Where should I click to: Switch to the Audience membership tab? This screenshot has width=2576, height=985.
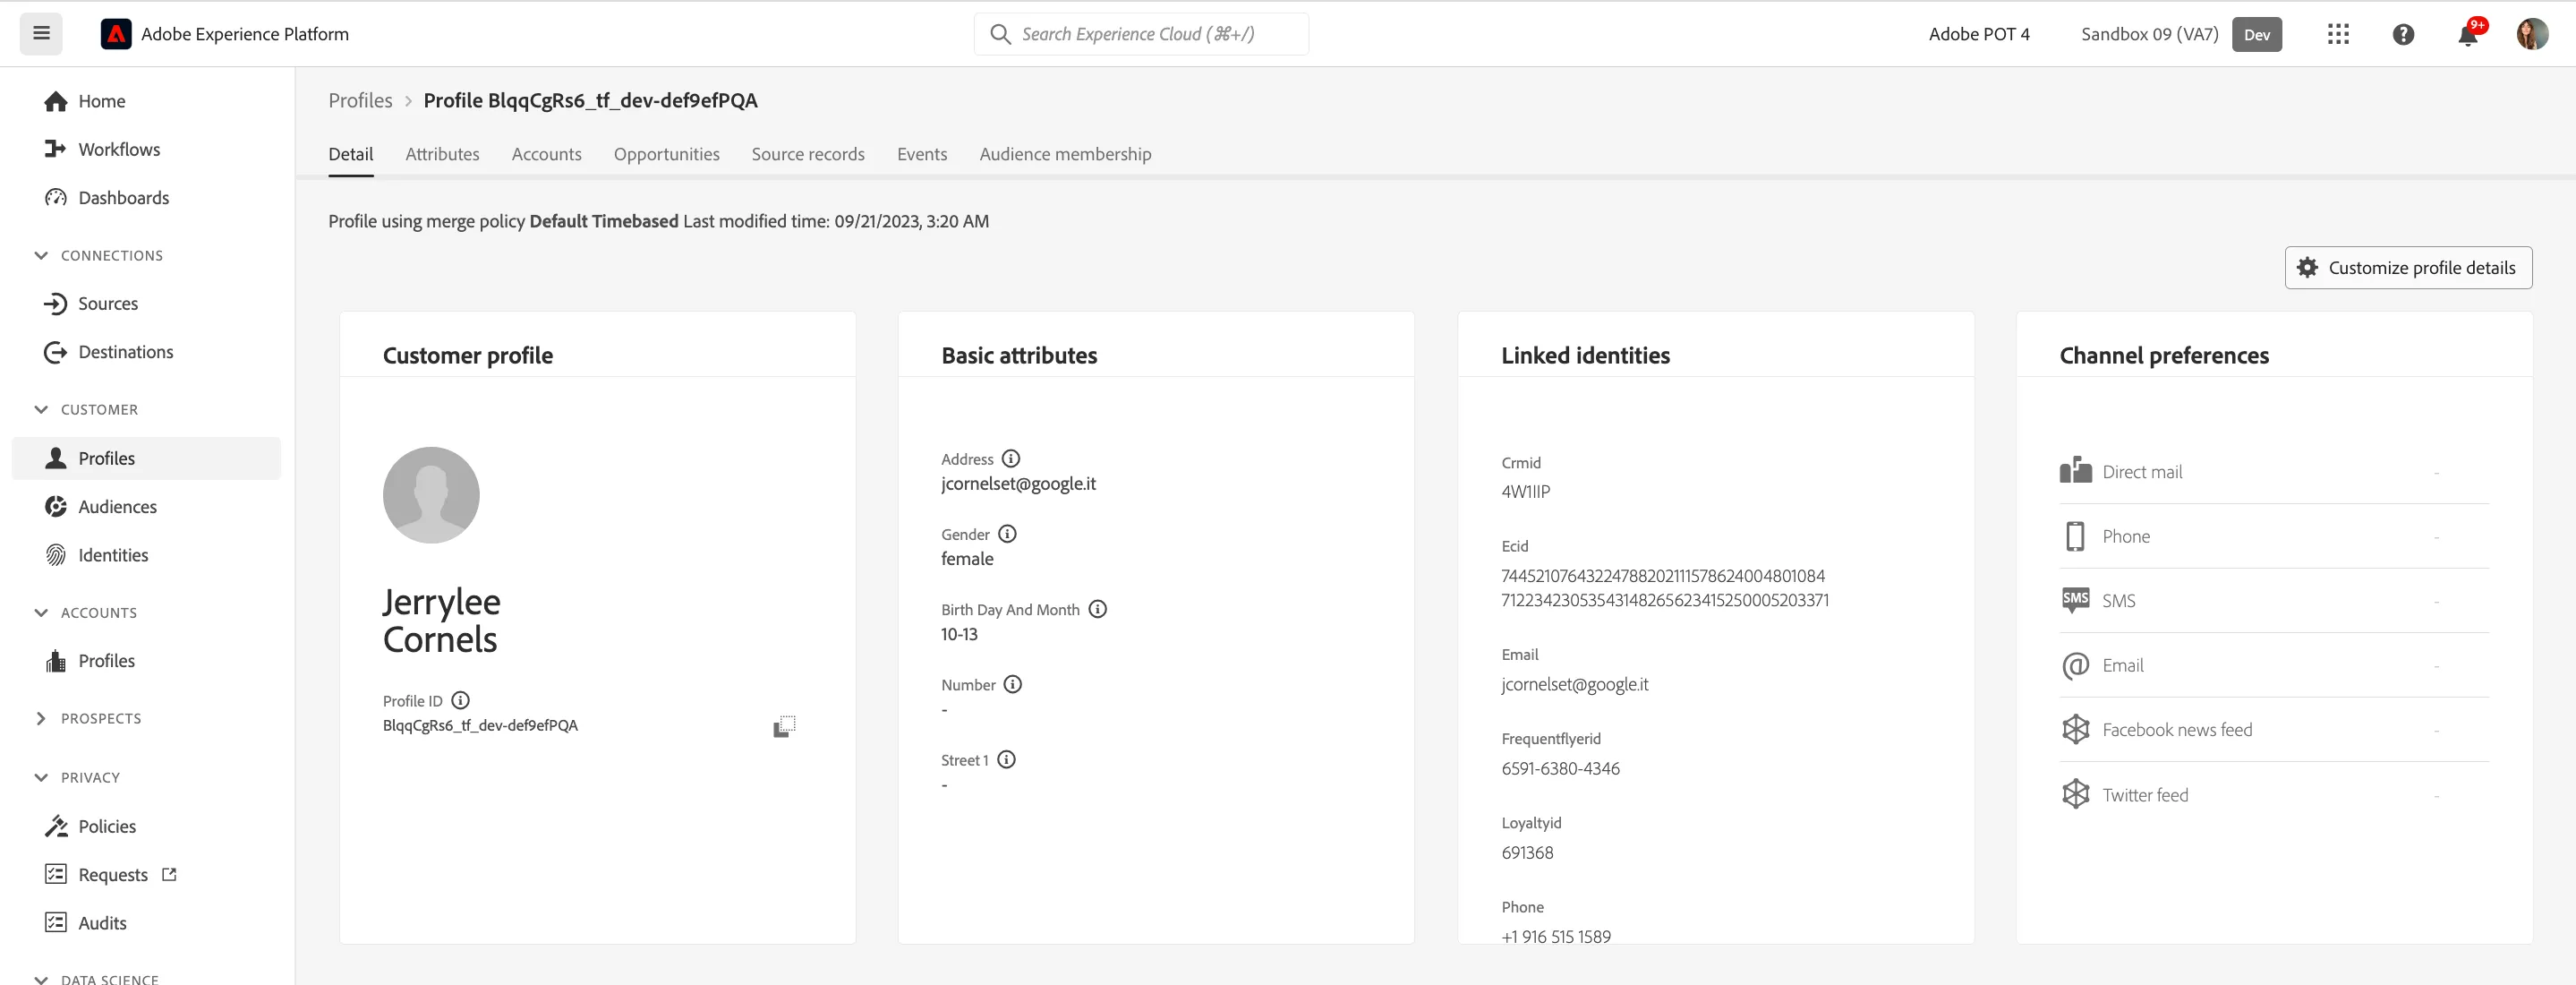pos(1065,154)
